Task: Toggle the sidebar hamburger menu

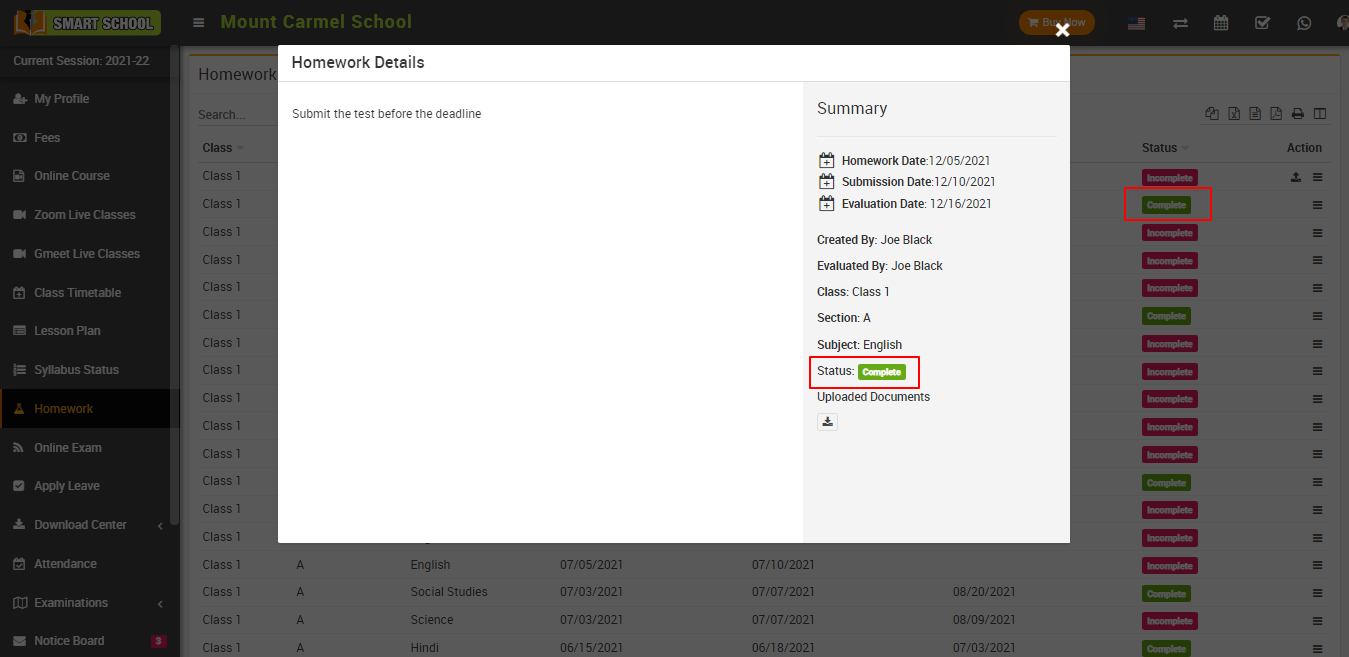Action: 199,23
